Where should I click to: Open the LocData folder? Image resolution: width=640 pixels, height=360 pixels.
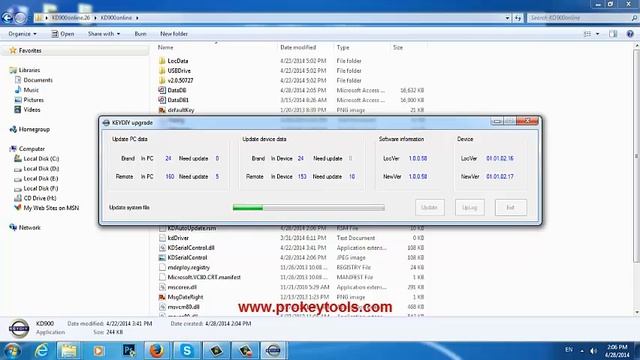pyautogui.click(x=178, y=61)
